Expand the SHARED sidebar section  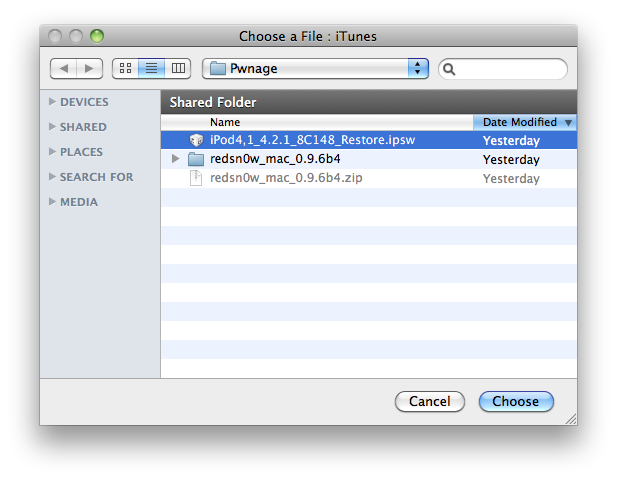52,127
